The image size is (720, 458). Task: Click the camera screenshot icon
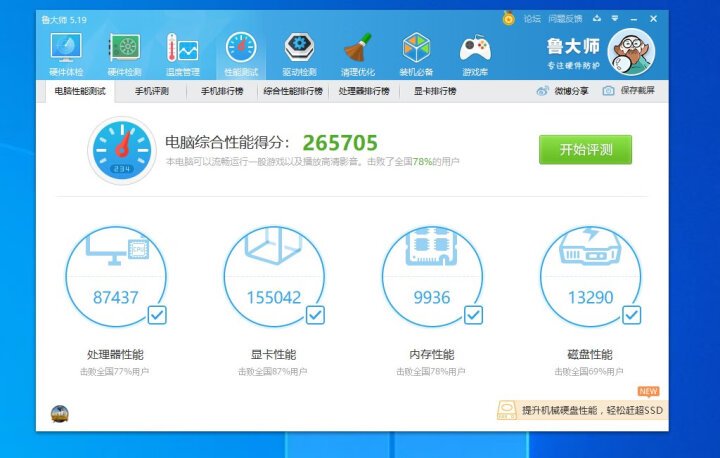(x=608, y=91)
